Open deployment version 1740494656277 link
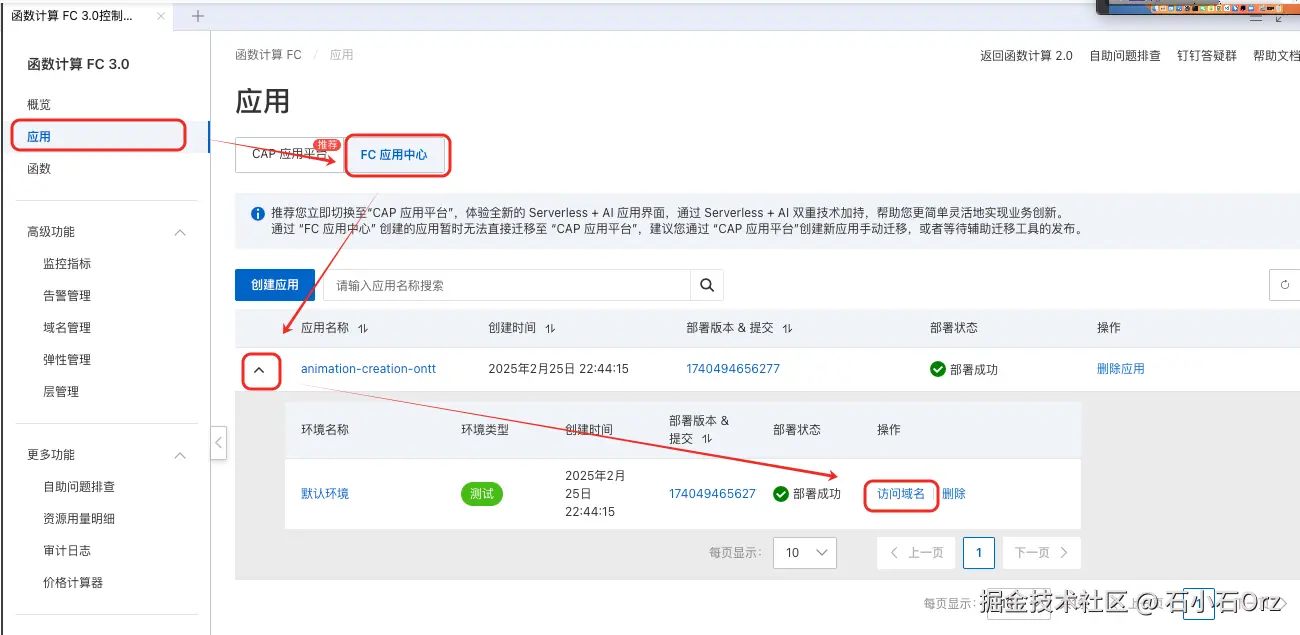The height and width of the screenshot is (635, 1300). (x=733, y=369)
